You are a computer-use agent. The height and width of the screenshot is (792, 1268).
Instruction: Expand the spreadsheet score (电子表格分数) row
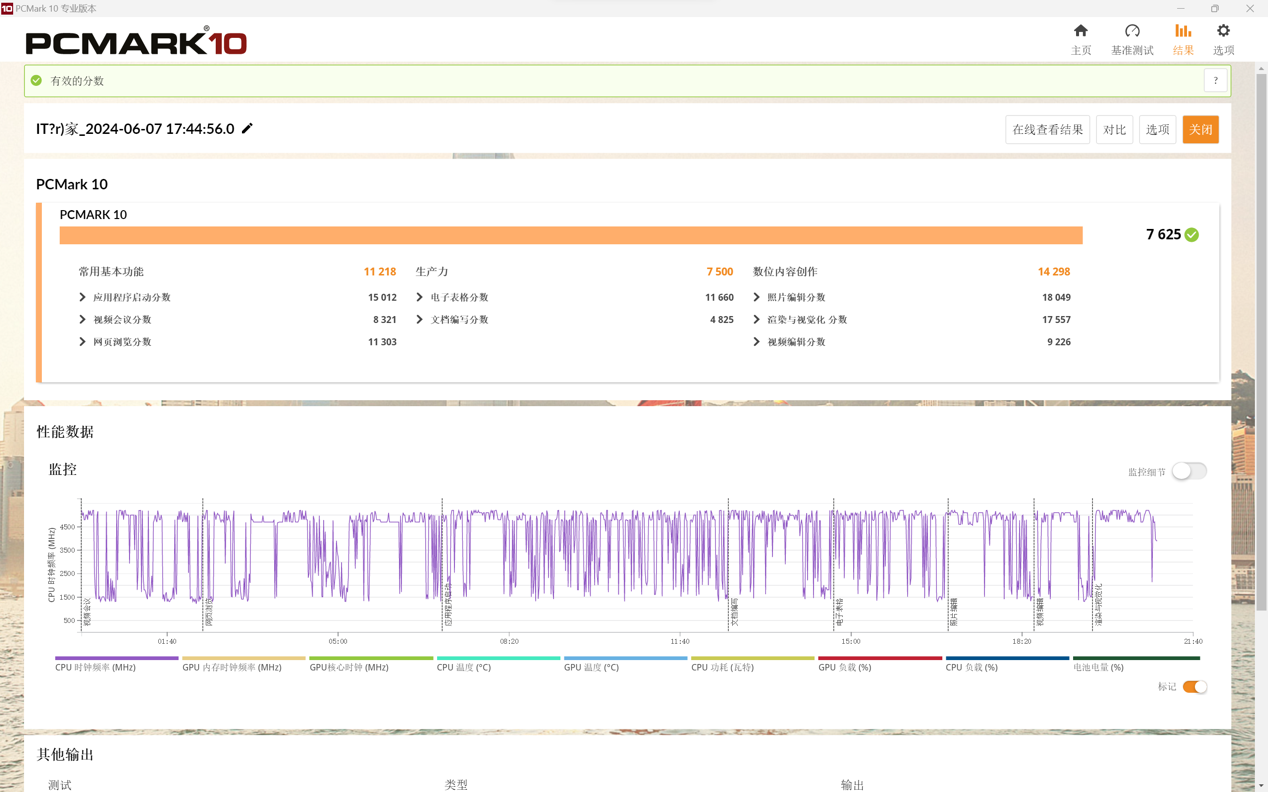(x=420, y=298)
